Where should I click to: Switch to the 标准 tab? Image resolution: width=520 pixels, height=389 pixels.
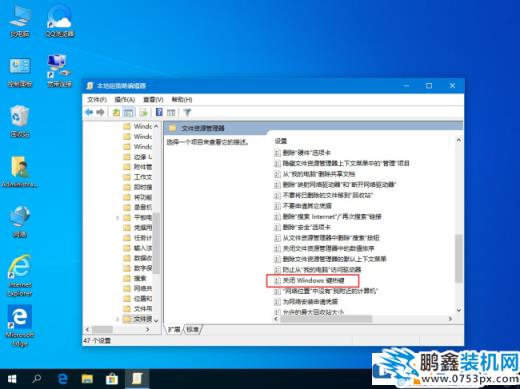coord(192,329)
